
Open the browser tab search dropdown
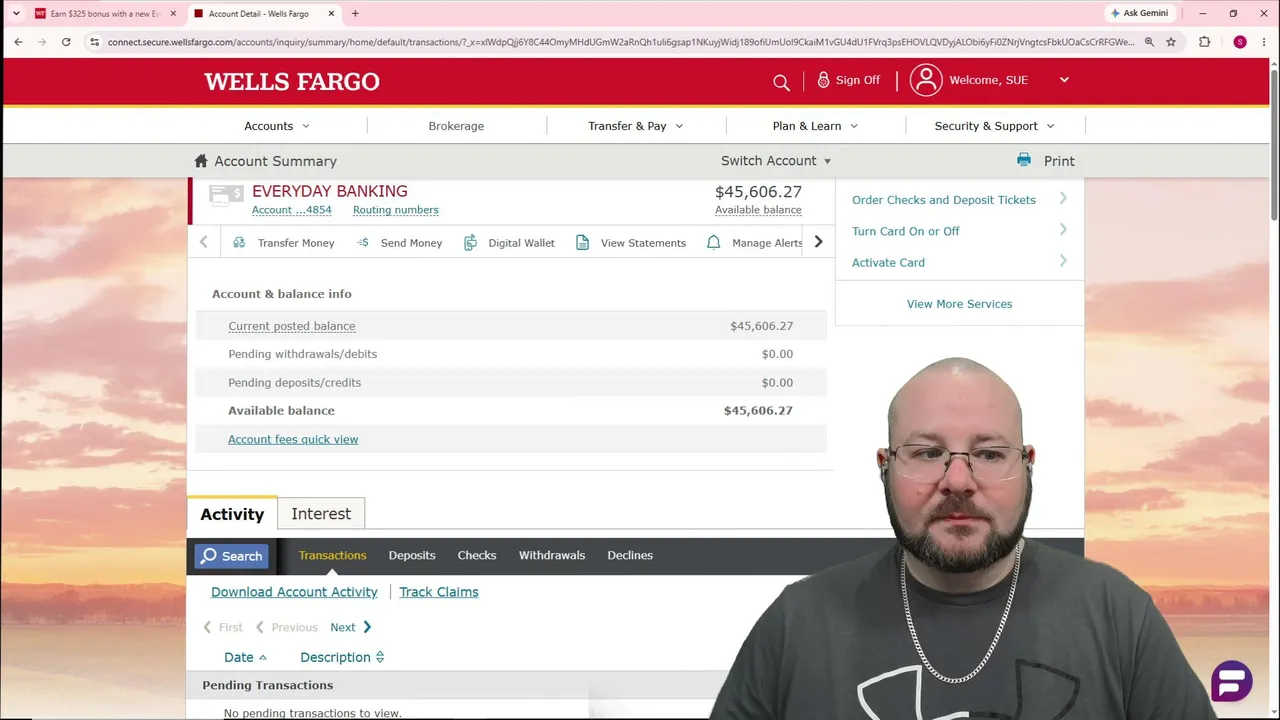[x=16, y=14]
